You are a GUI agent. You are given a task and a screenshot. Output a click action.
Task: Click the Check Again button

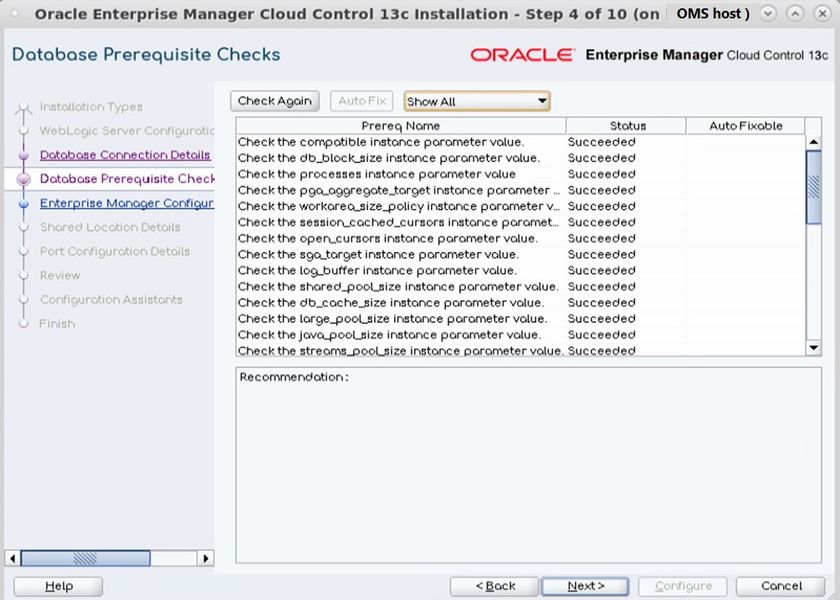point(275,101)
